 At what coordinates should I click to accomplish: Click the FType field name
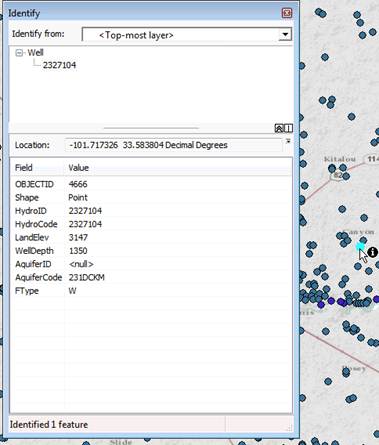click(x=27, y=291)
